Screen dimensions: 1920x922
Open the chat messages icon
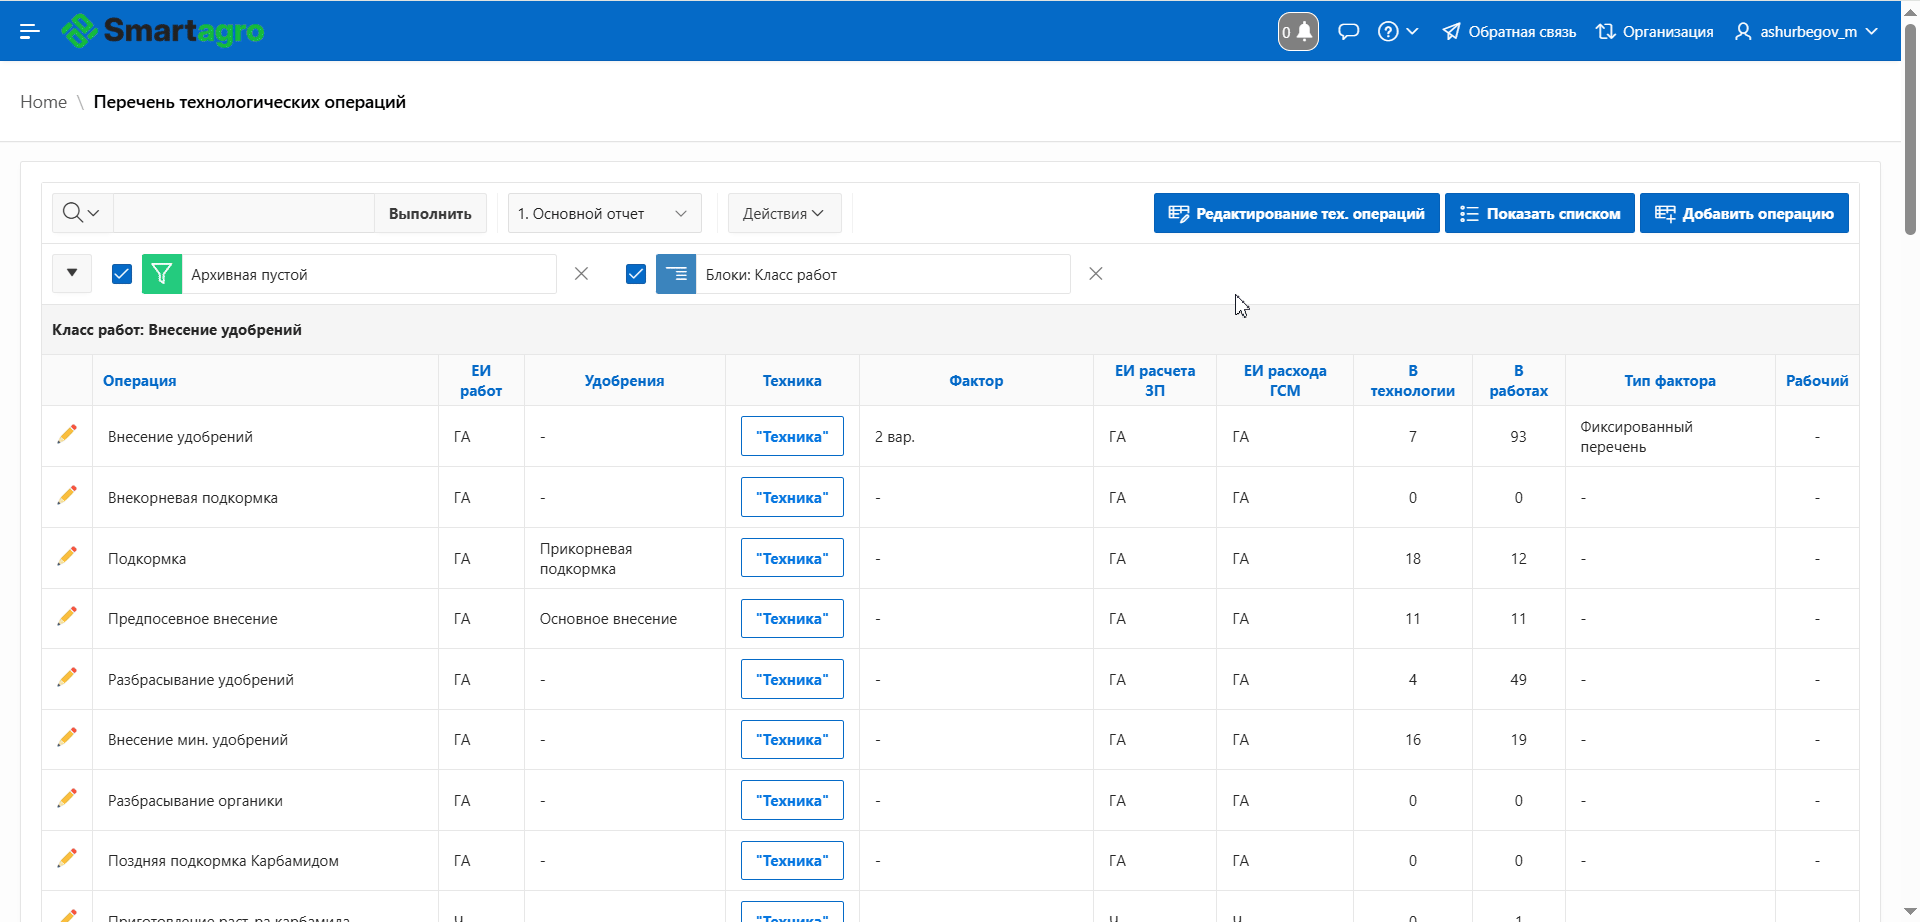[x=1348, y=31]
